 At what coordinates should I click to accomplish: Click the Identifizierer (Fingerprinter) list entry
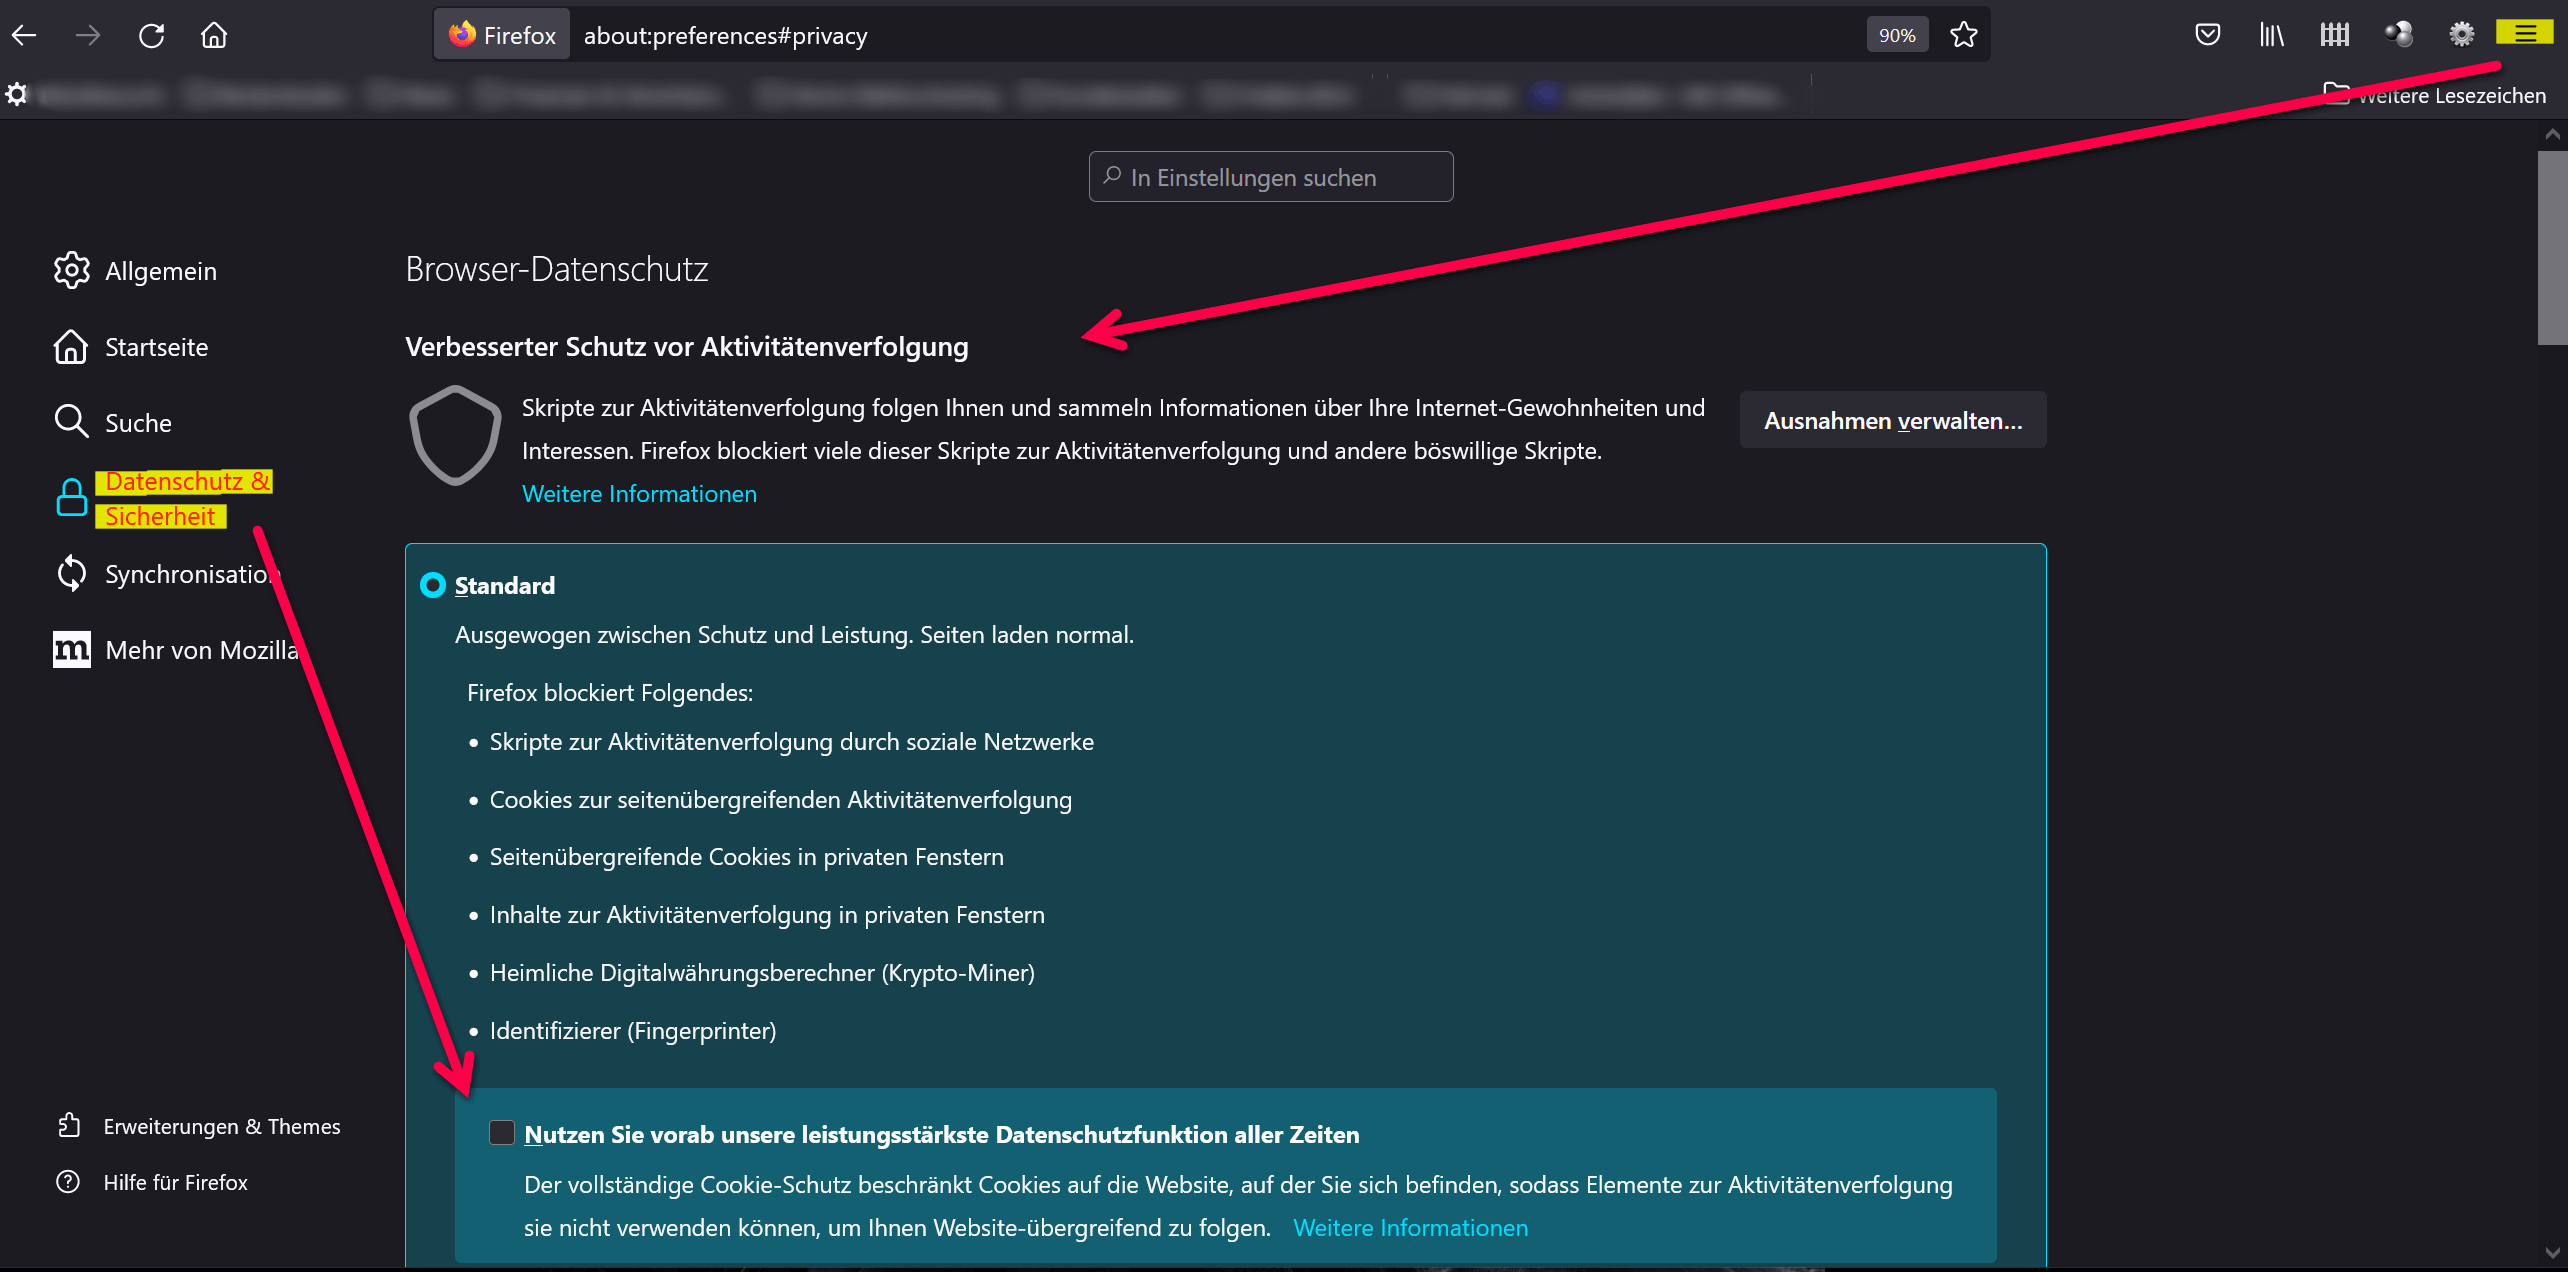pyautogui.click(x=632, y=1031)
